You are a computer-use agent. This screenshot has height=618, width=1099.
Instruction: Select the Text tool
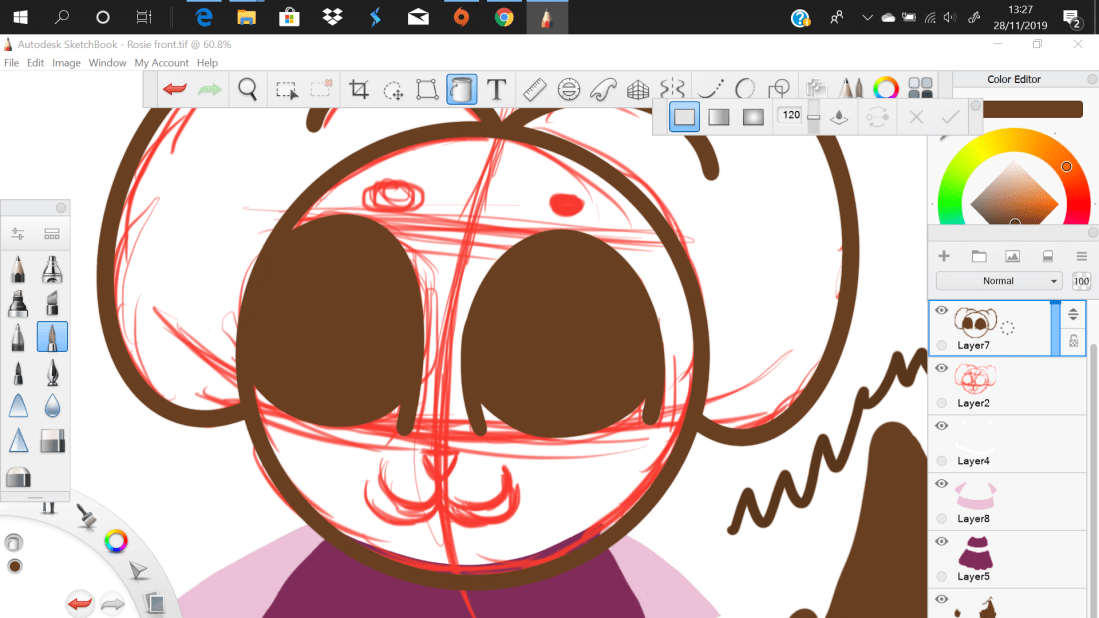(x=496, y=90)
